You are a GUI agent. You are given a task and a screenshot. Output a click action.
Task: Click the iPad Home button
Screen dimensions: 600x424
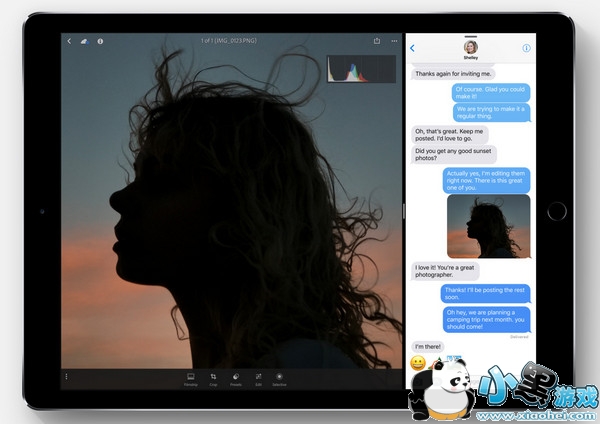point(557,211)
